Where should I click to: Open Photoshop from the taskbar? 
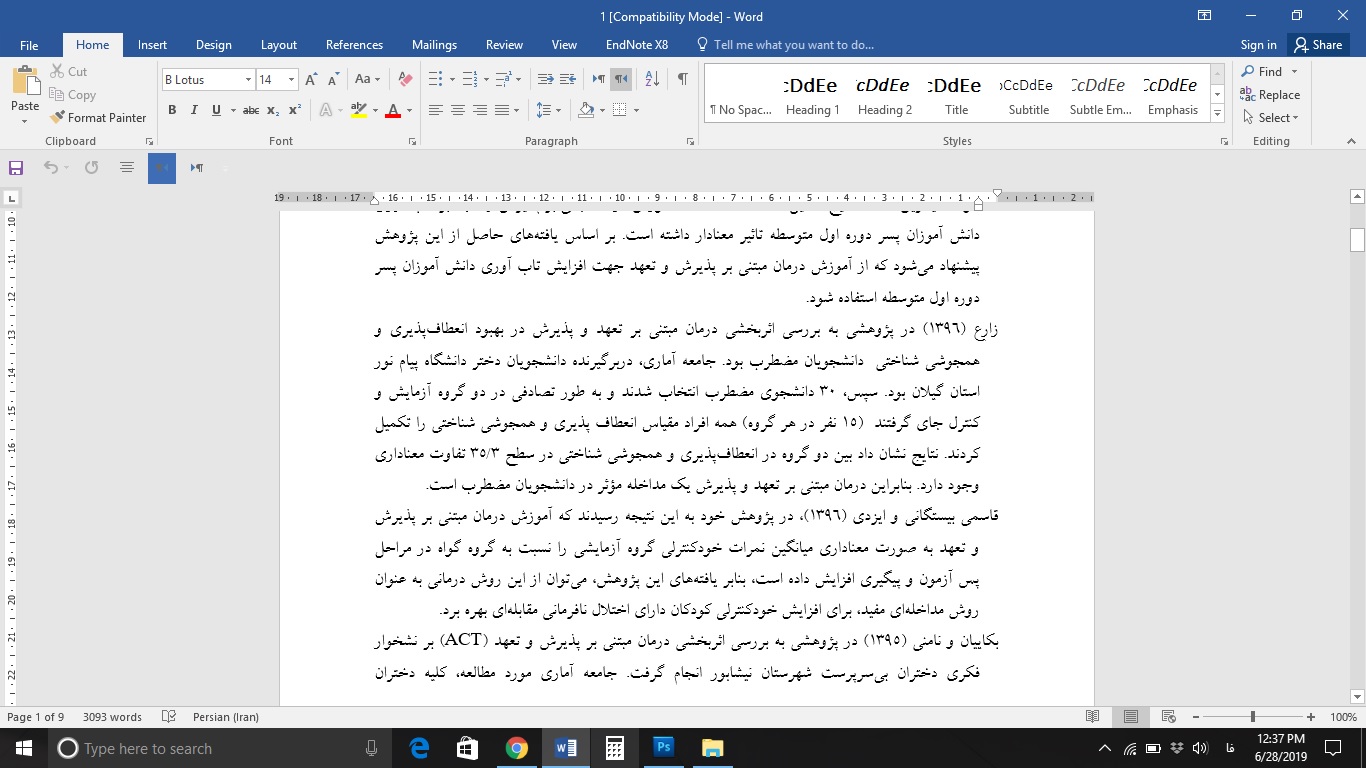tap(663, 748)
